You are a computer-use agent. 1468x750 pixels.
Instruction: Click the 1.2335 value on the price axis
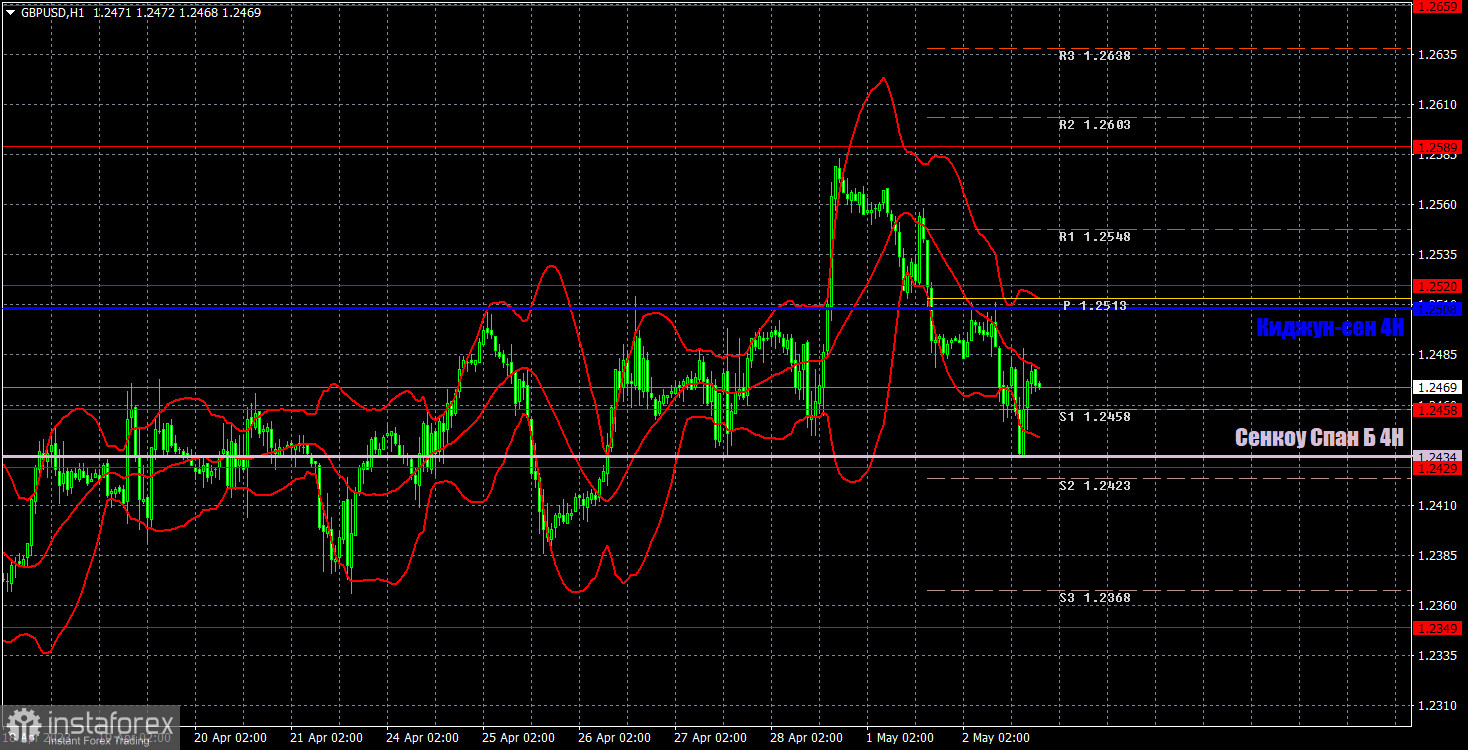[1439, 656]
